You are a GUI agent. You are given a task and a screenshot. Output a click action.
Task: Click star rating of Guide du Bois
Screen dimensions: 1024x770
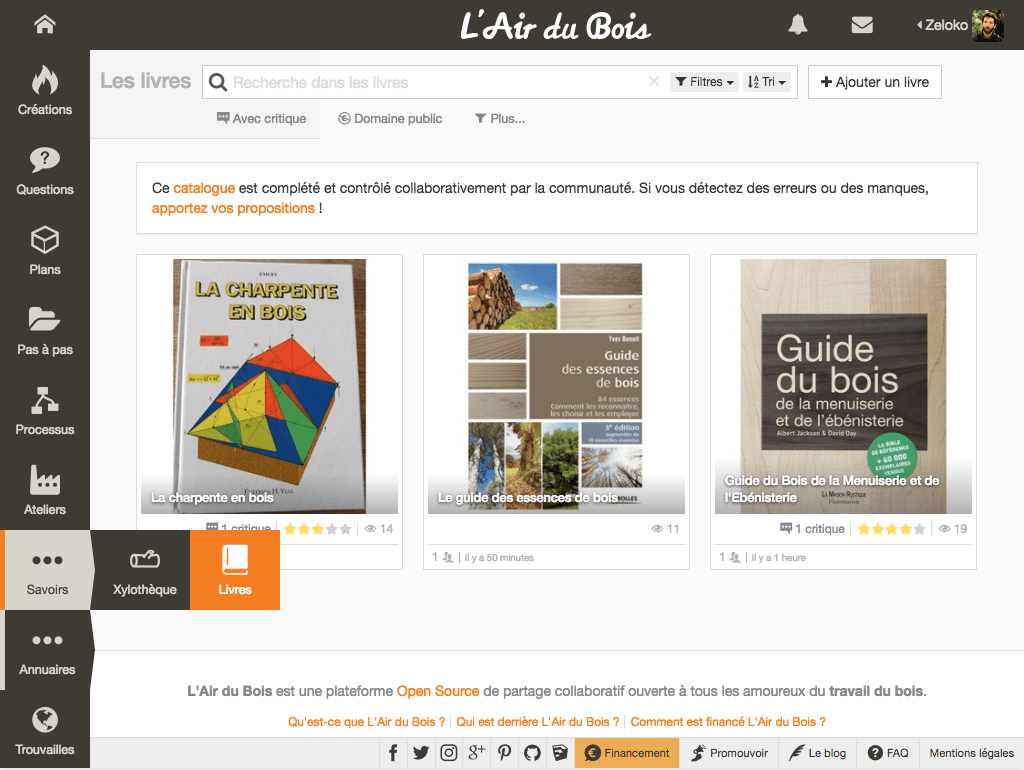click(x=891, y=529)
